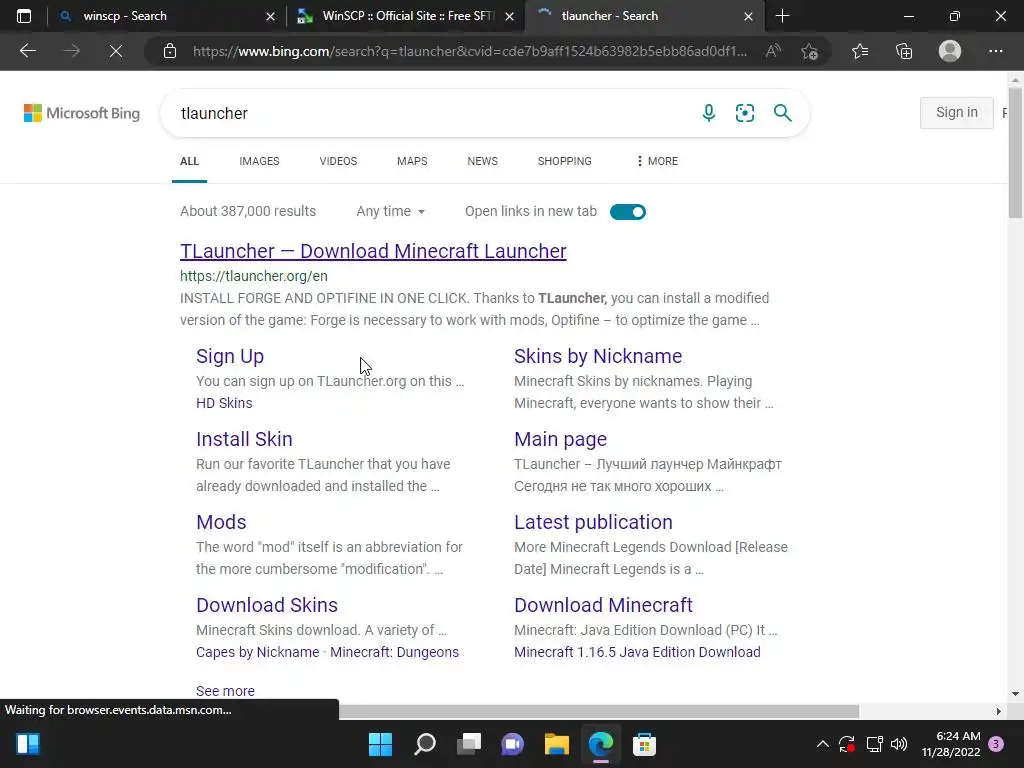The width and height of the screenshot is (1024, 768).
Task: Close the winscp - Search tab
Action: 270,16
